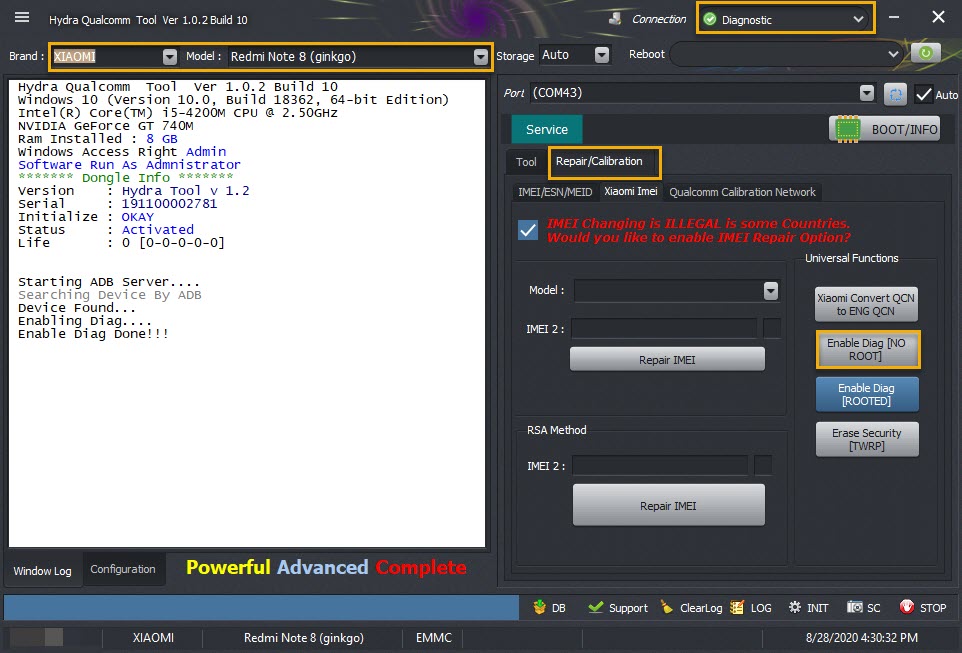Open the Configuration tab
This screenshot has height=653, width=962.
tap(123, 569)
